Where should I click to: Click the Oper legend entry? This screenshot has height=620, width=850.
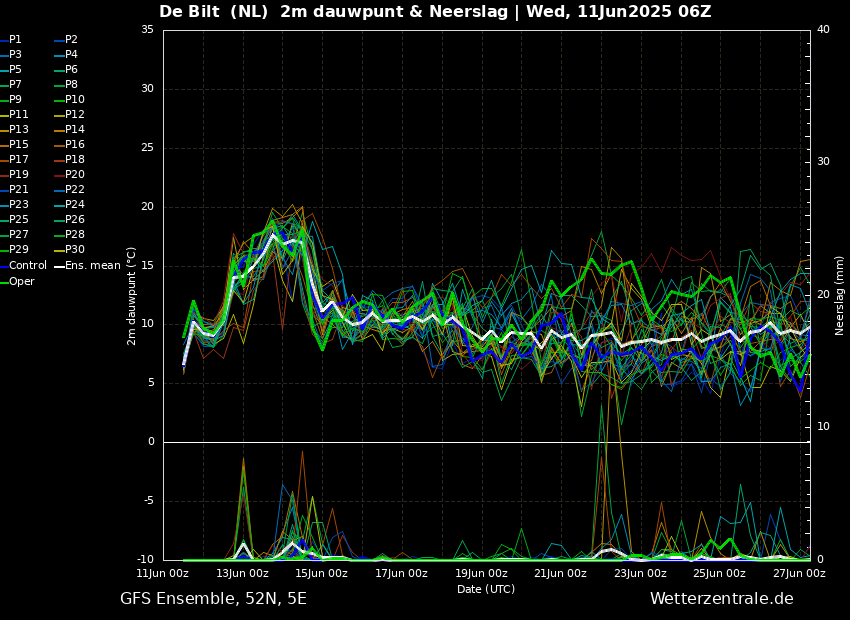[x=21, y=281]
